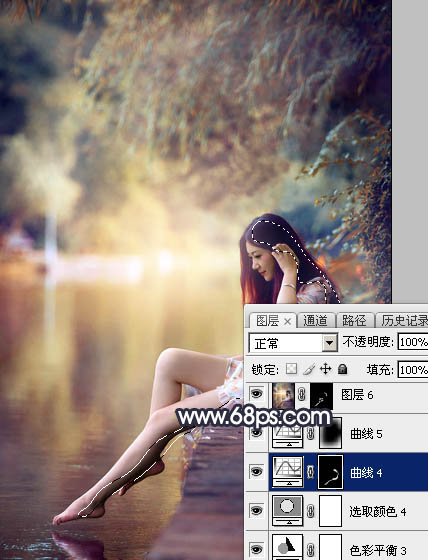Hide the 选取颜色 4 layer
Image resolution: width=428 pixels, height=560 pixels.
tap(257, 510)
